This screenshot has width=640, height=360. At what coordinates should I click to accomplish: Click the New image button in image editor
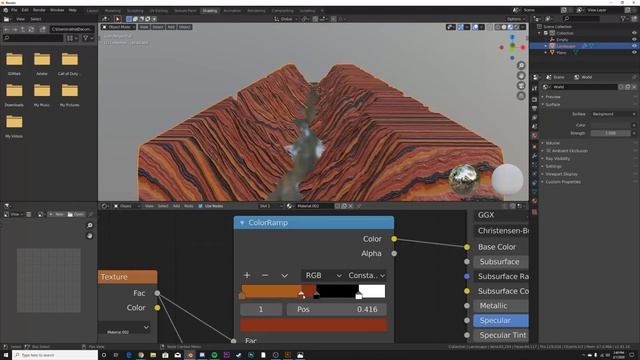point(57,214)
